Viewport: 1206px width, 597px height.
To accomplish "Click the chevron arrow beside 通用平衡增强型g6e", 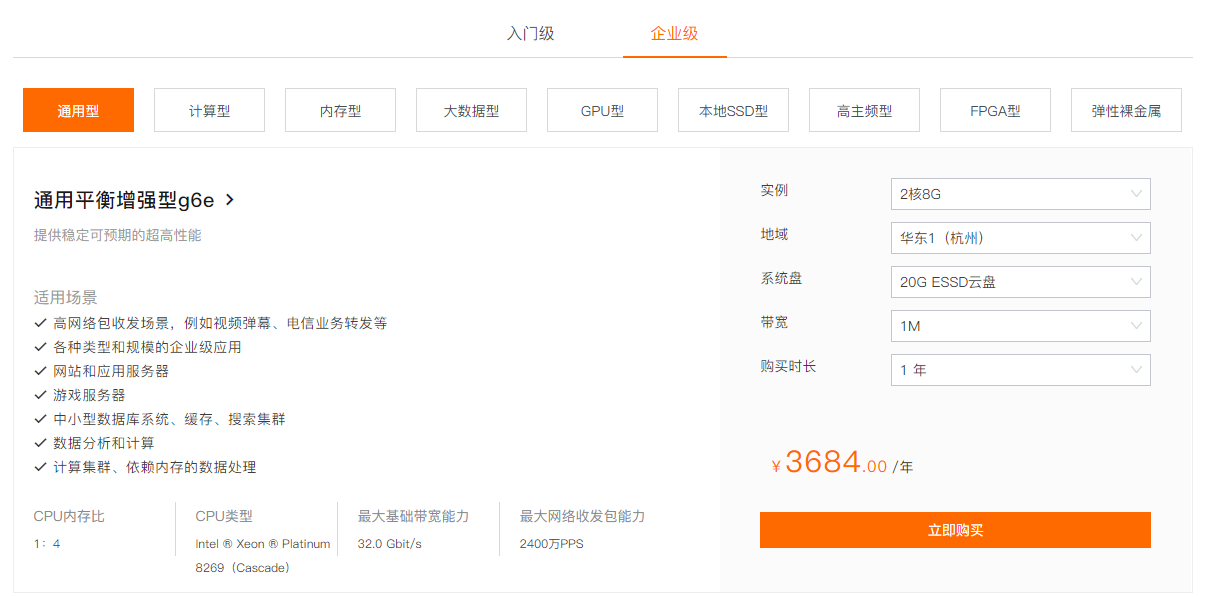I will pyautogui.click(x=230, y=200).
